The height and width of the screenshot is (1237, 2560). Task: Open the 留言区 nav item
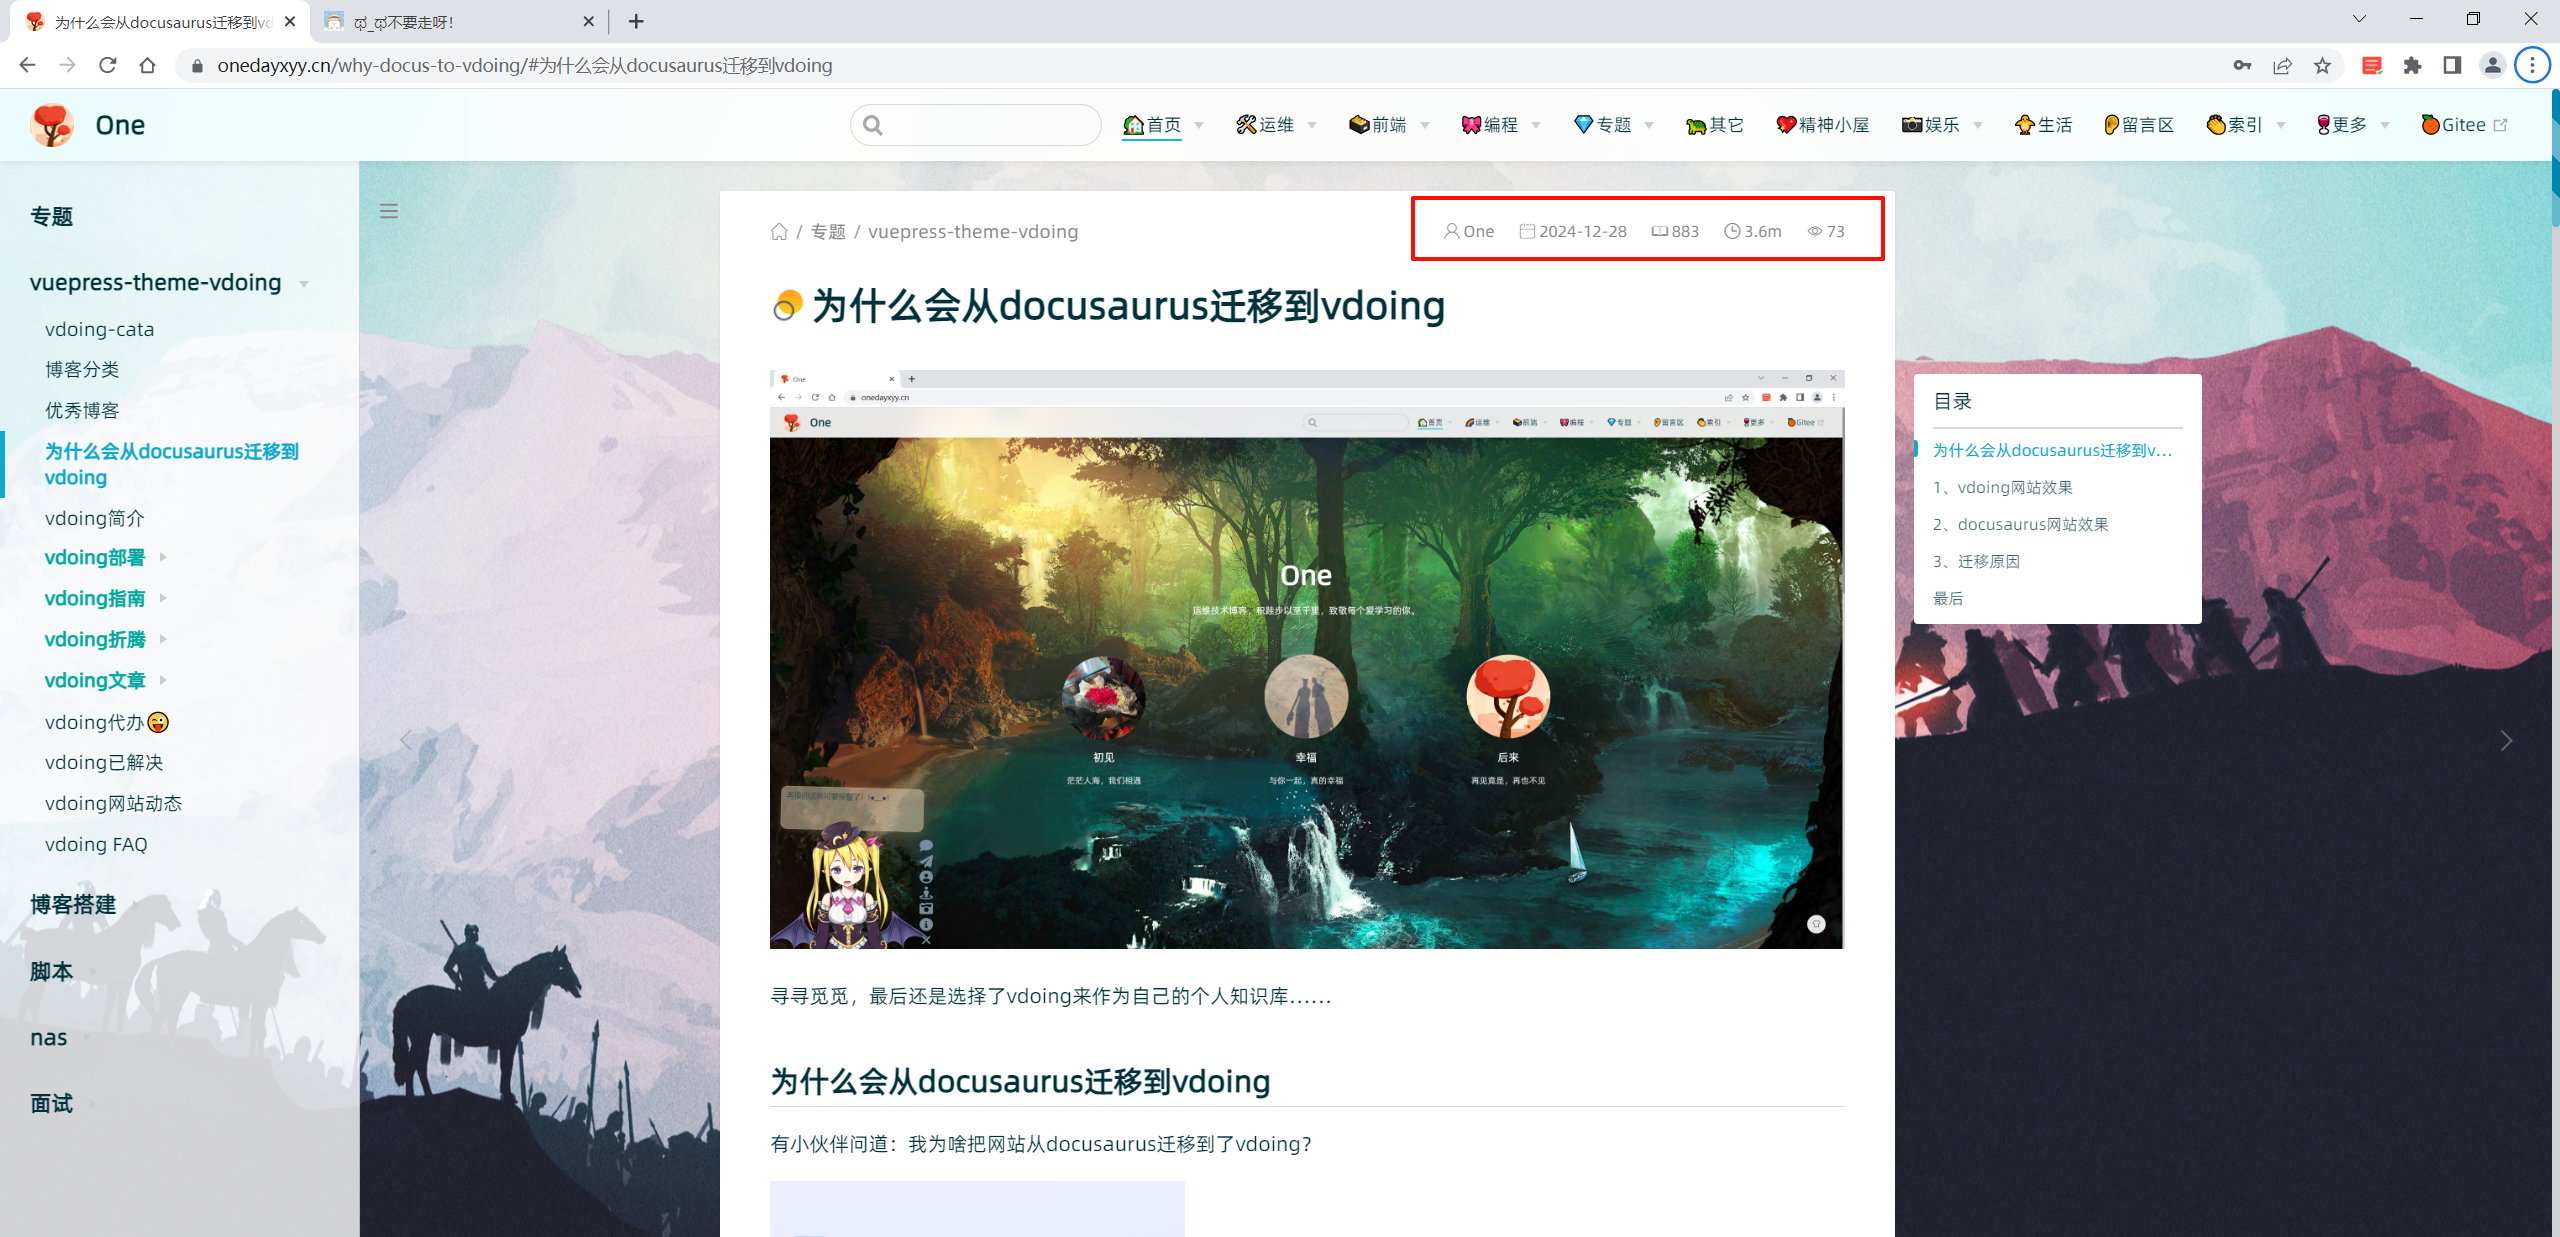click(x=2139, y=125)
